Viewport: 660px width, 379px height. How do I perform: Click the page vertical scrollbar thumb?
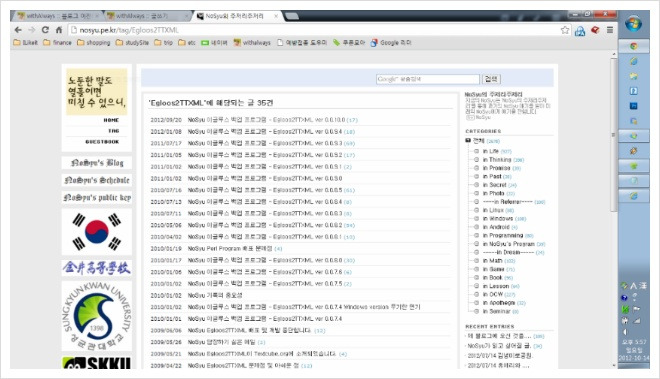[614, 136]
